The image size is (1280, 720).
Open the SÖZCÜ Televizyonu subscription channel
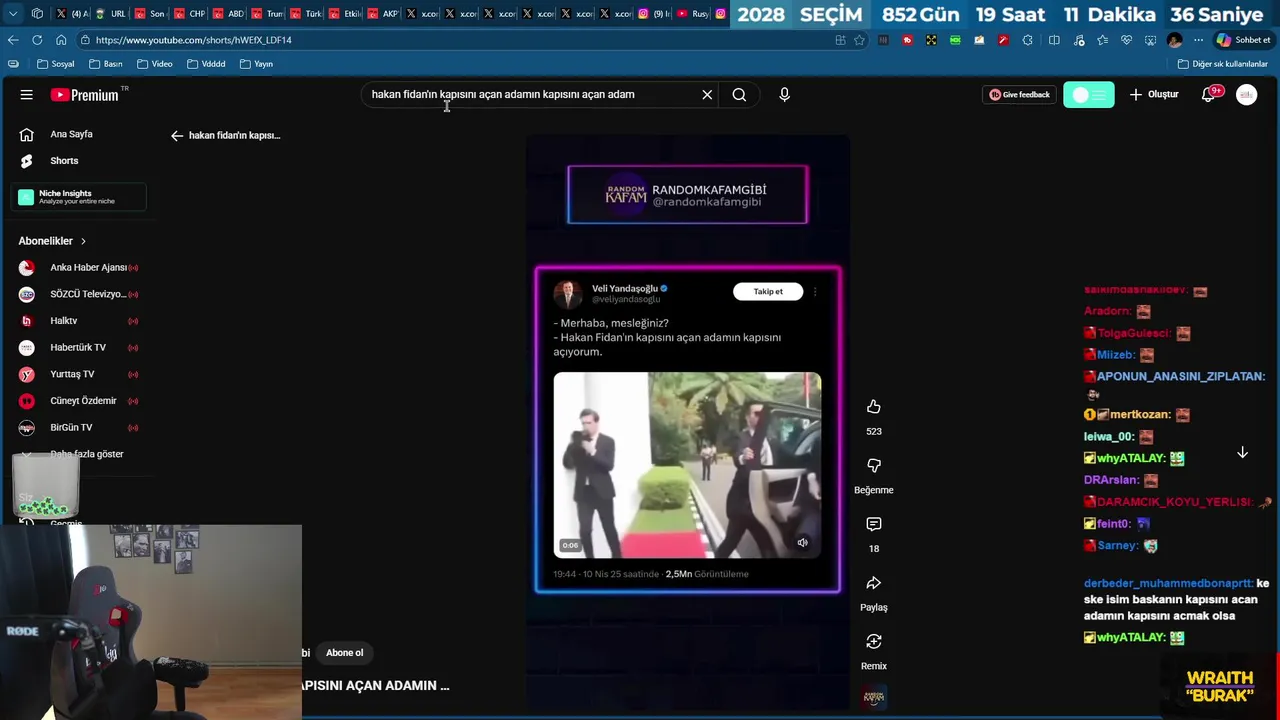point(79,294)
